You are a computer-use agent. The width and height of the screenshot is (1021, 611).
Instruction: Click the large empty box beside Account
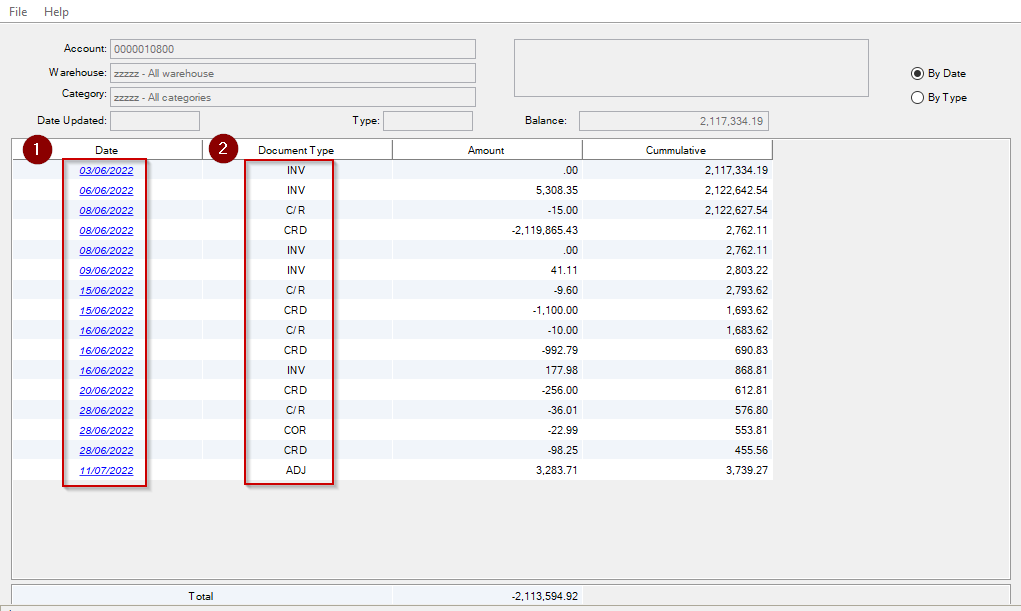(690, 68)
